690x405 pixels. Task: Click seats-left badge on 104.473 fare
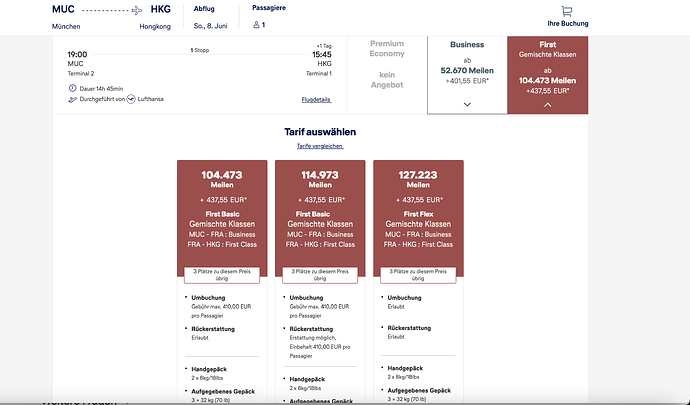[x=222, y=275]
